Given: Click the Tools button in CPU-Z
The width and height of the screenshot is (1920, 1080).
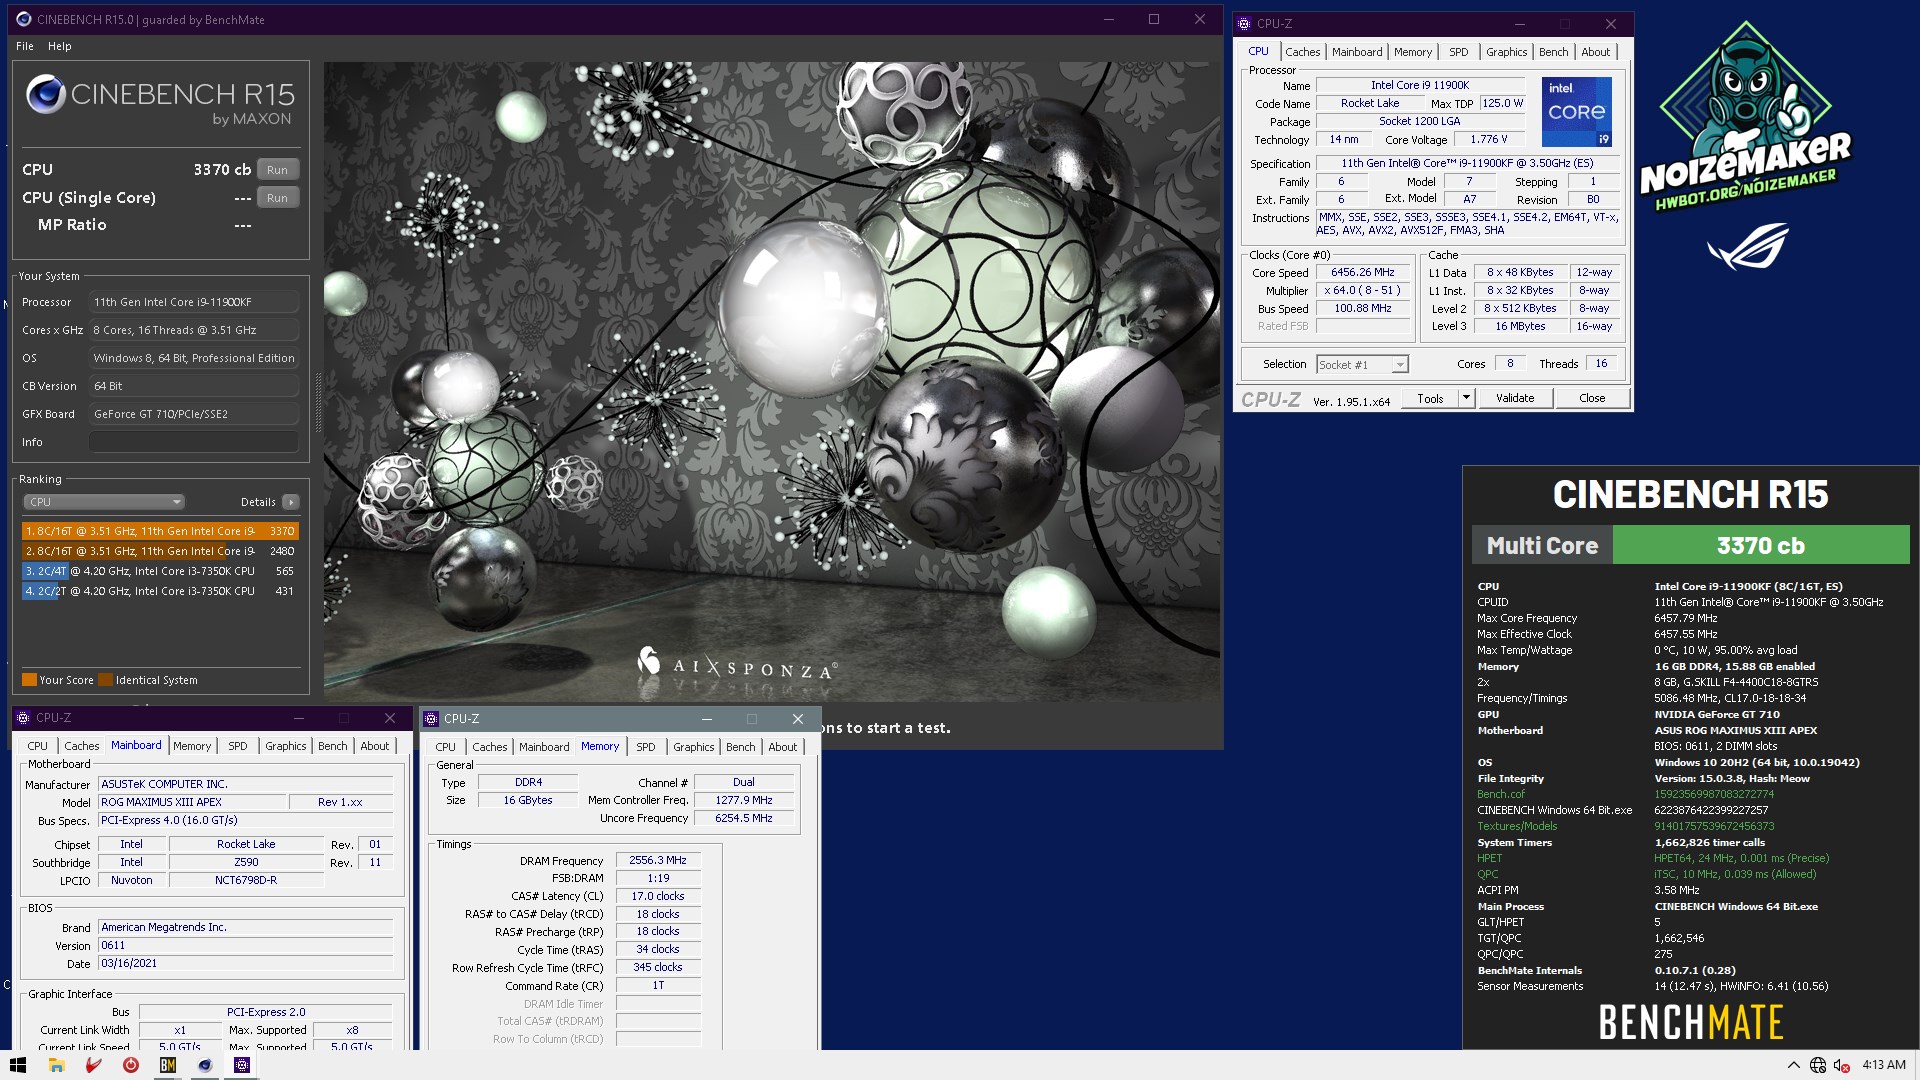Looking at the screenshot, I should (1430, 398).
